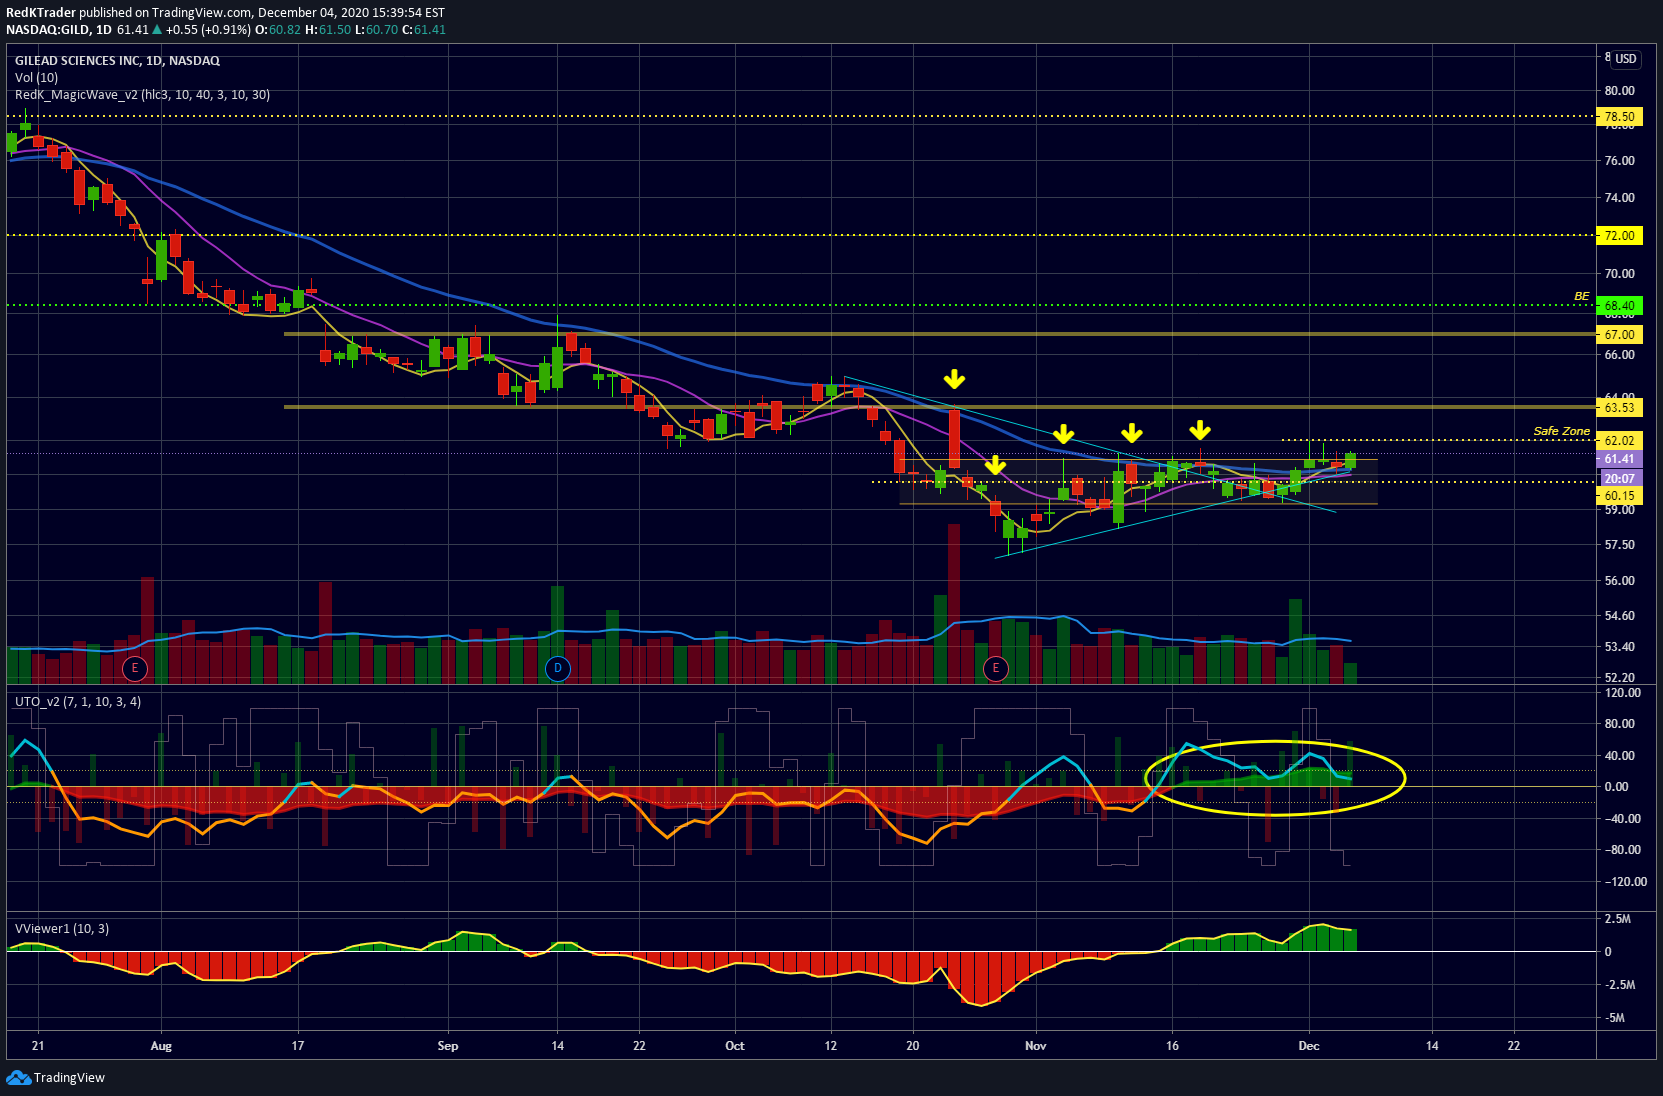Click the 63.53 price level label
This screenshot has height=1096, width=1663.
(1620, 408)
